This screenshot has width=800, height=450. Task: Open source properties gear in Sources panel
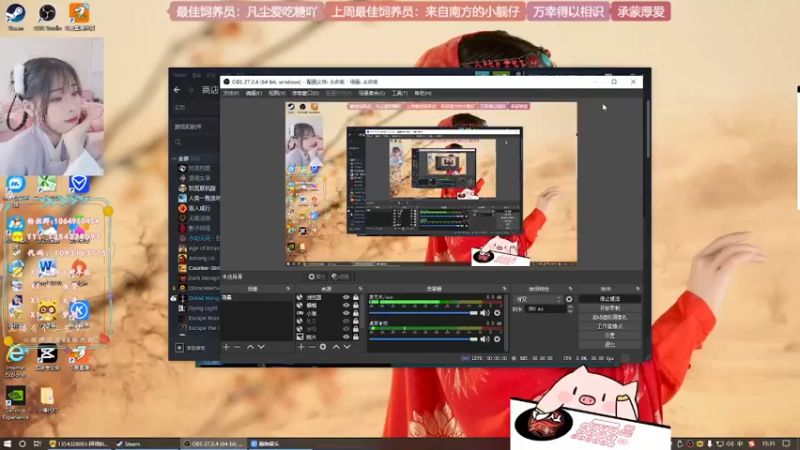click(x=323, y=347)
